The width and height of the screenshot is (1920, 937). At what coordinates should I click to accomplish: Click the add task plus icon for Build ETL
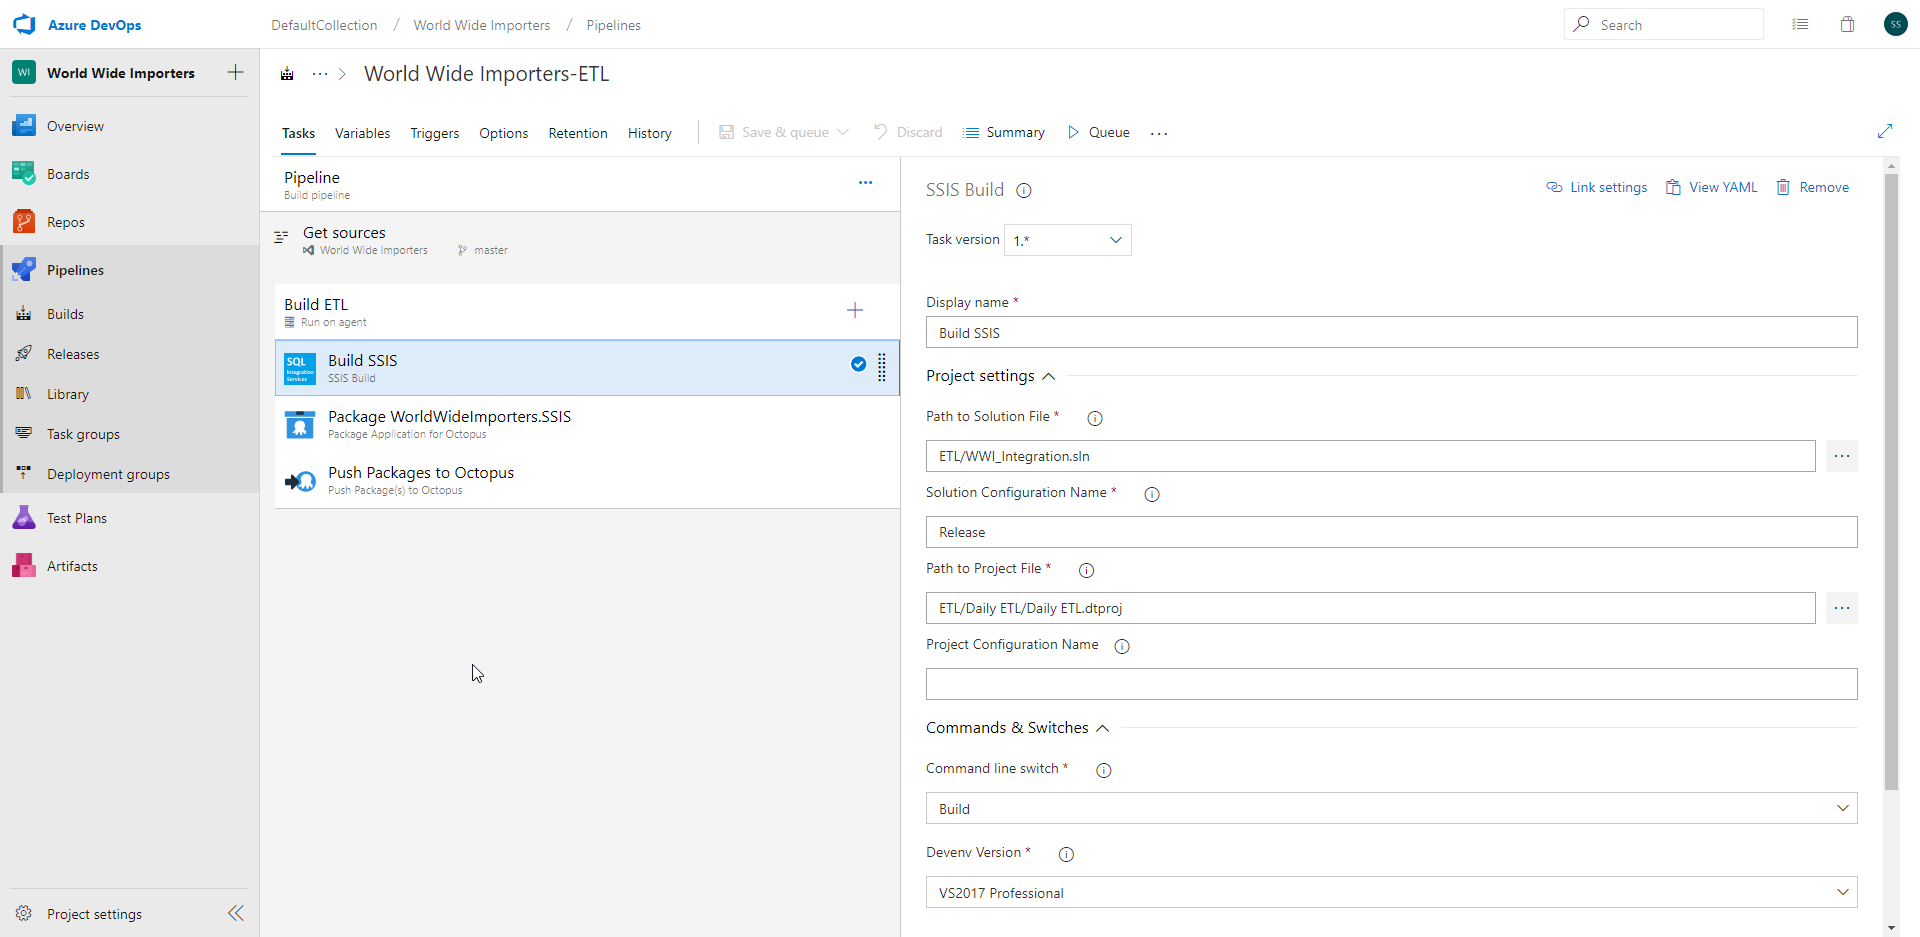pos(855,310)
